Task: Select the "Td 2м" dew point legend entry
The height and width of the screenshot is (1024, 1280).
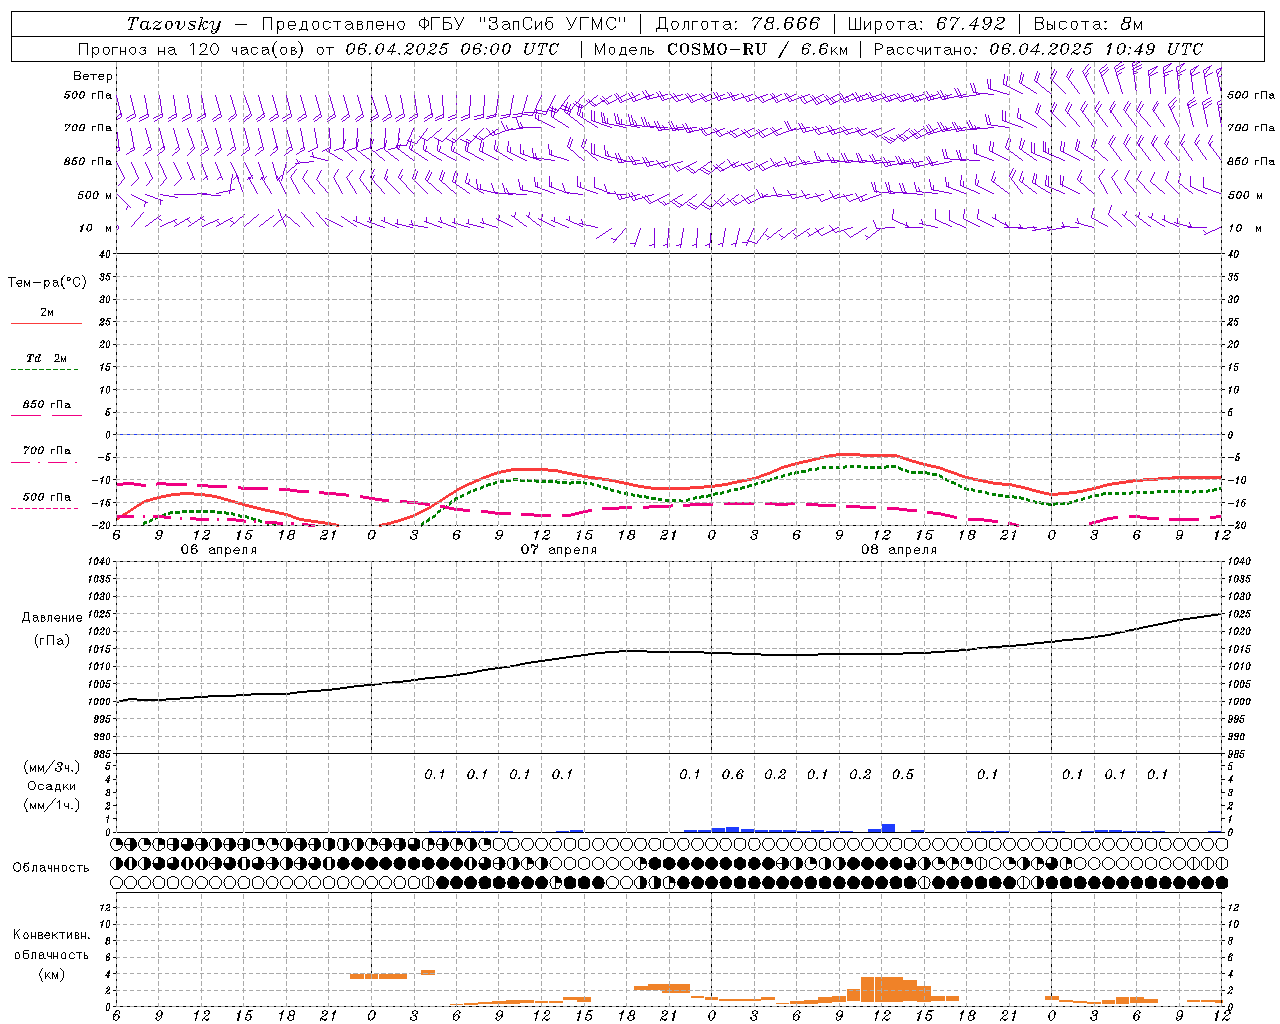Action: [x=47, y=358]
